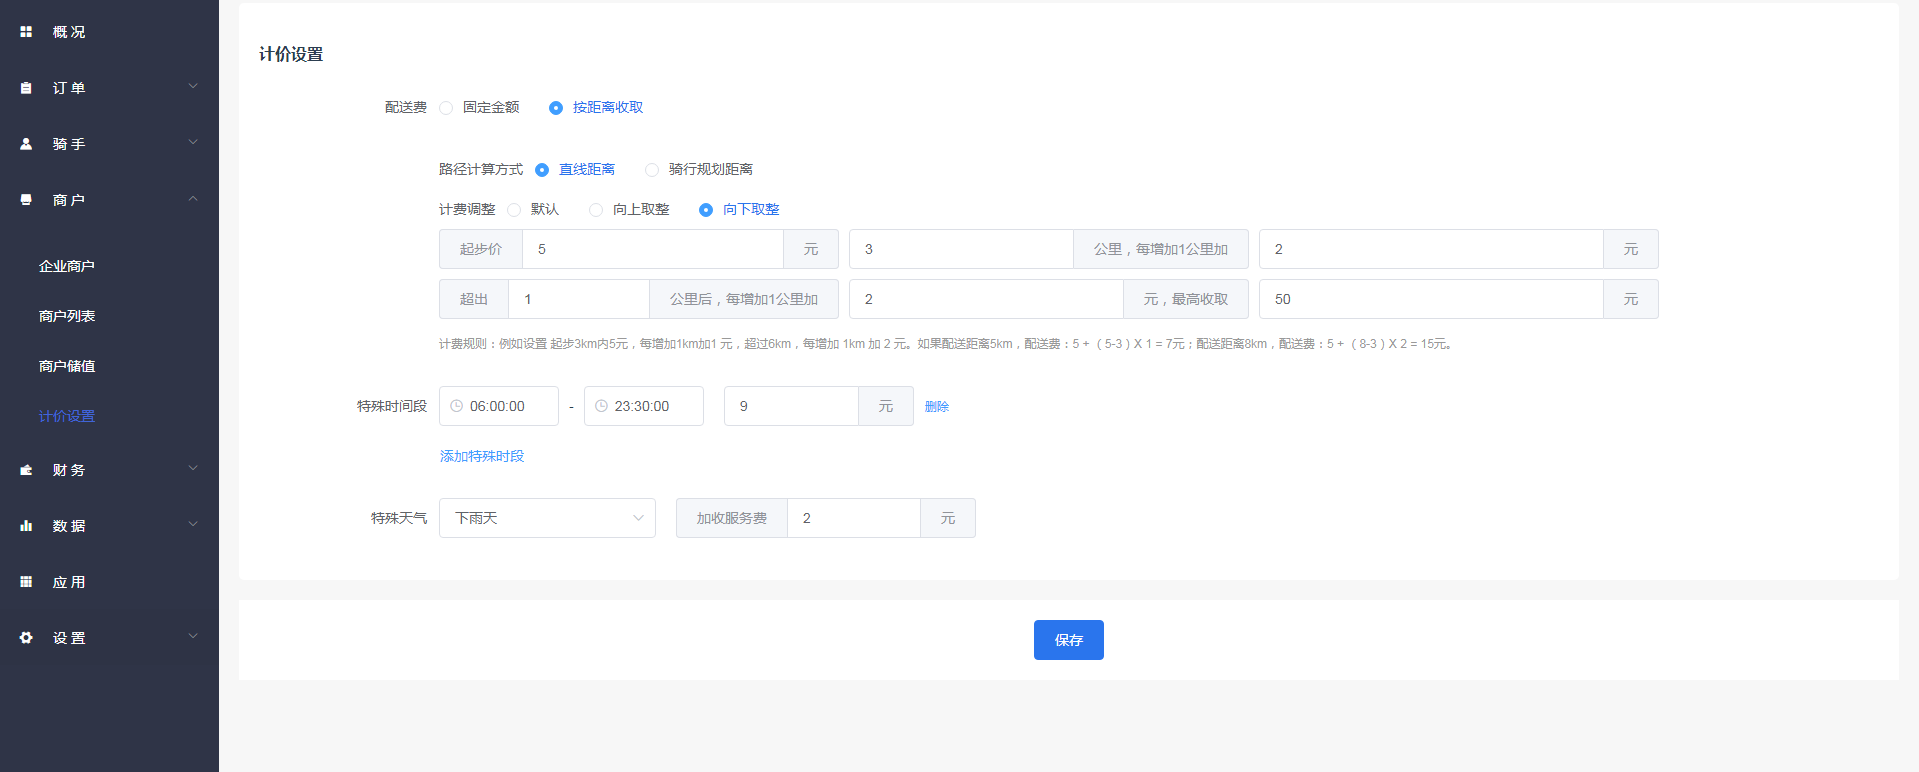Open 商户列表 submenu item

click(67, 316)
